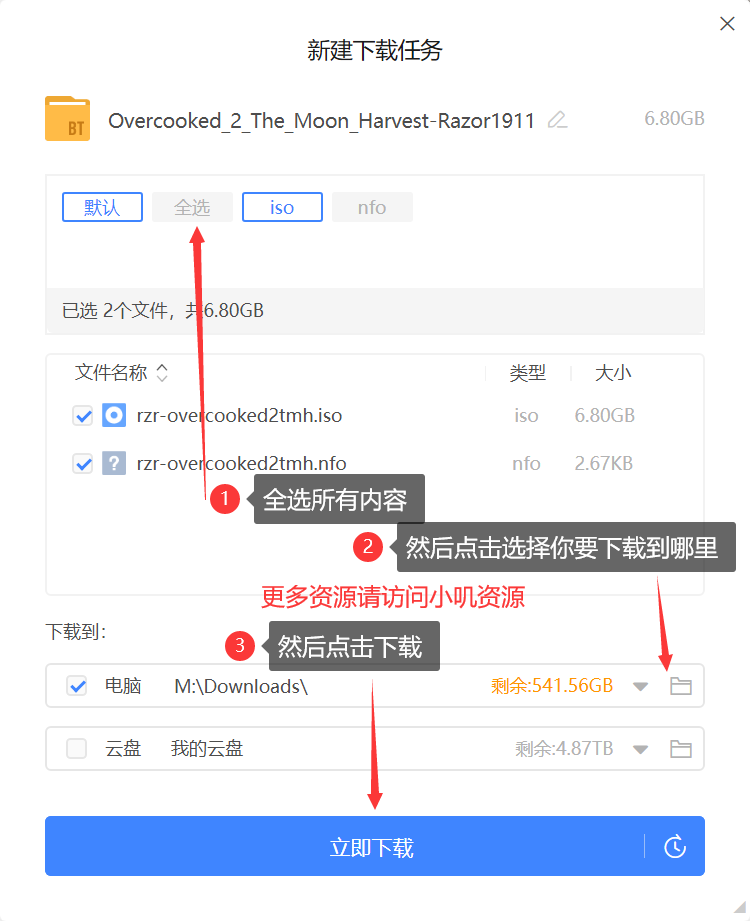Click the 电脑 destination label
Screen dimensions: 750x921
click(x=123, y=685)
